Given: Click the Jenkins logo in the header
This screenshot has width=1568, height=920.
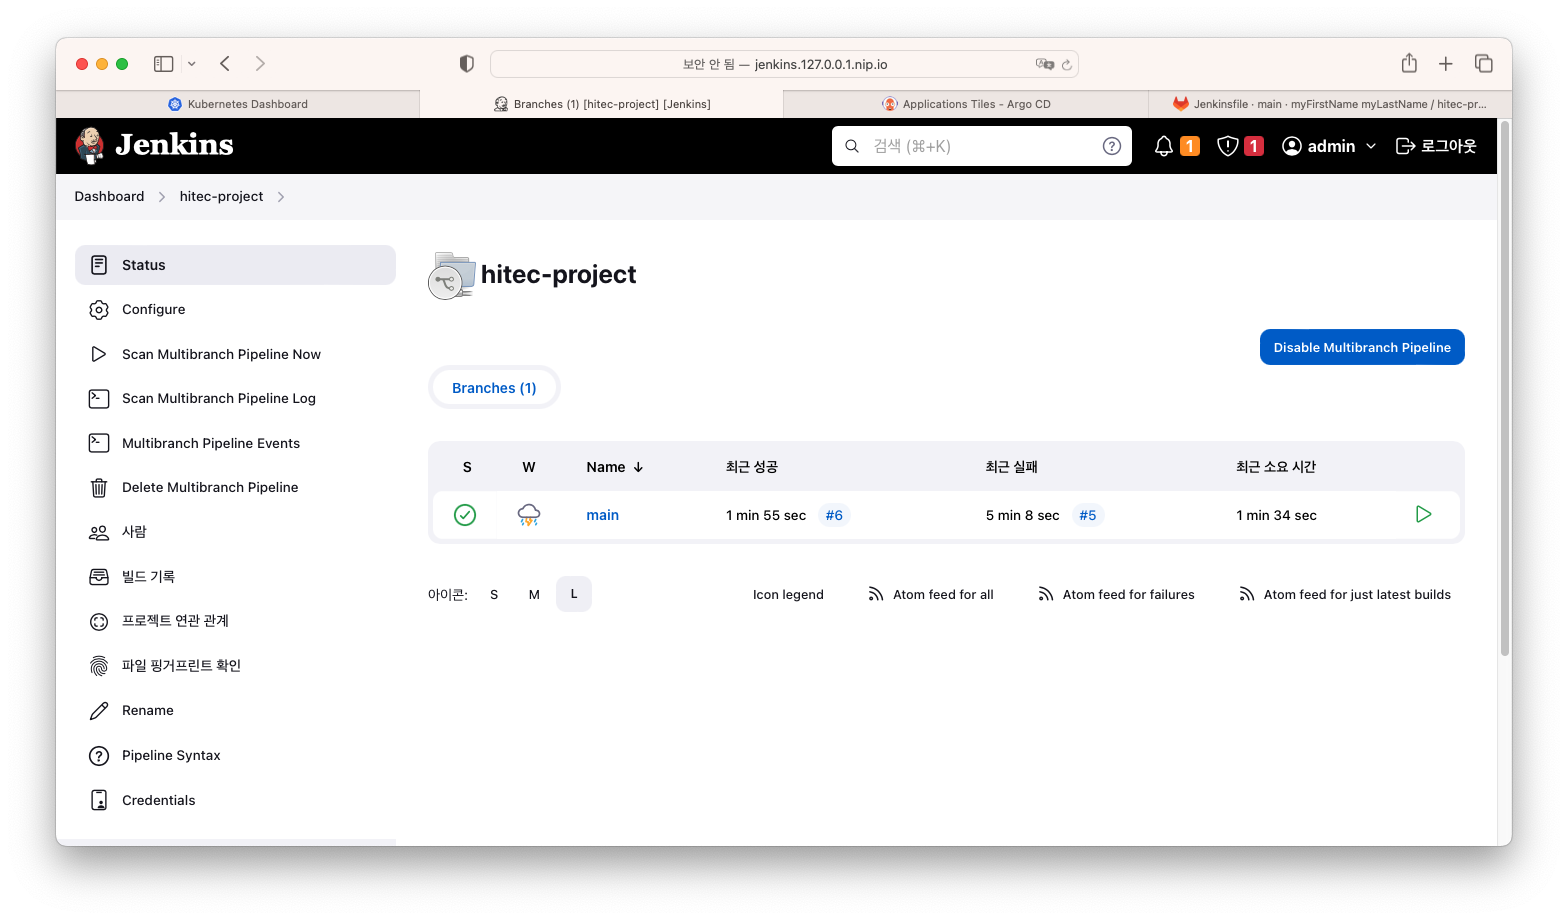Looking at the screenshot, I should pos(154,145).
